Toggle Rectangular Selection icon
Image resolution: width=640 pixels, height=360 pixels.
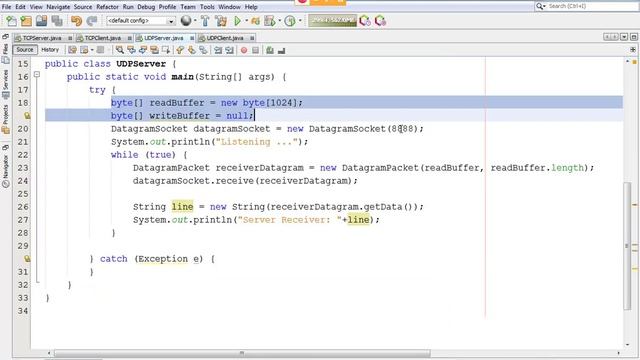pos(166,50)
